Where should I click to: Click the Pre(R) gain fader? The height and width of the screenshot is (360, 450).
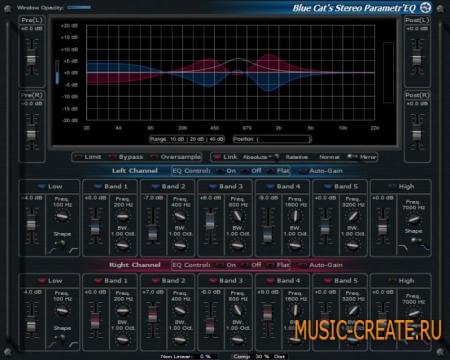31,135
